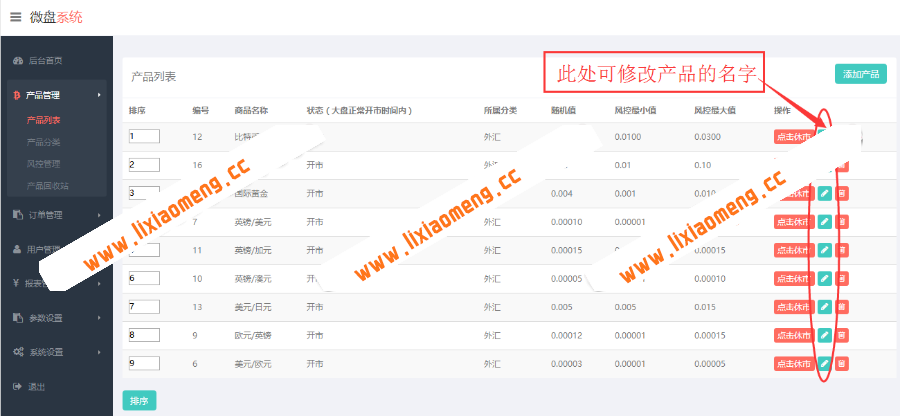Click the 0.015 risk max value
Screen dimensions: 900x416
[705, 308]
